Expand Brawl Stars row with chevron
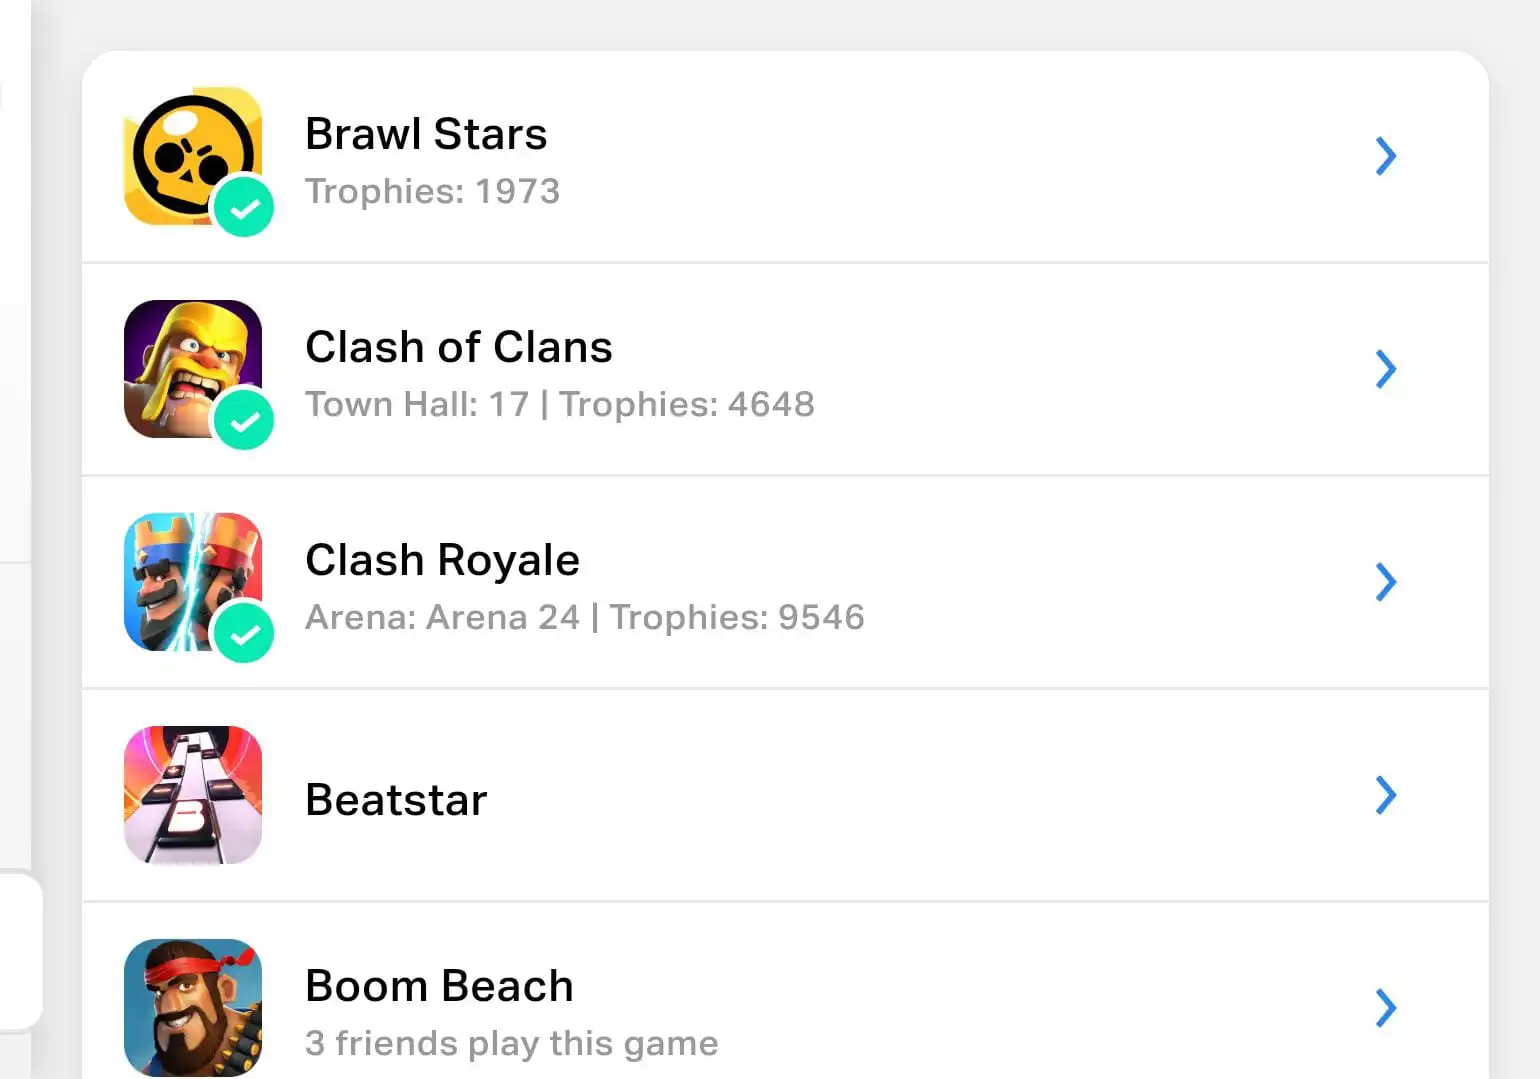Viewport: 1540px width, 1079px height. point(1385,156)
